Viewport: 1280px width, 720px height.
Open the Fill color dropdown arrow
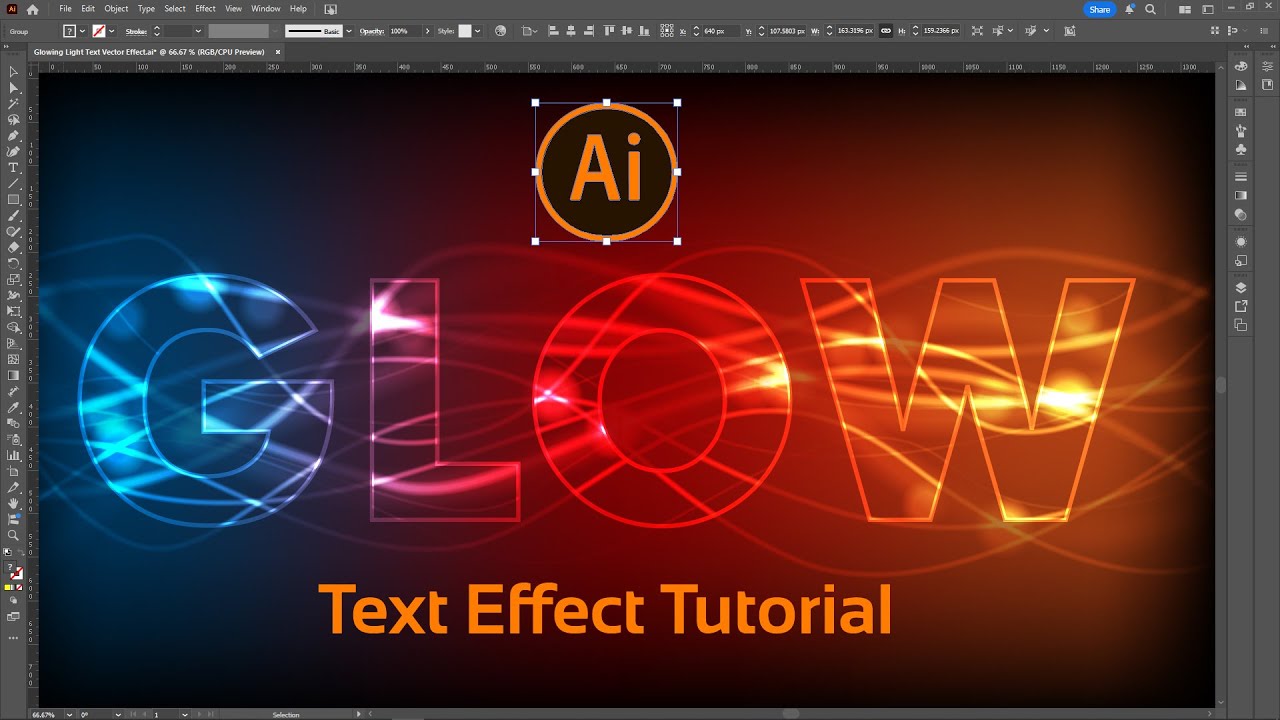84,31
